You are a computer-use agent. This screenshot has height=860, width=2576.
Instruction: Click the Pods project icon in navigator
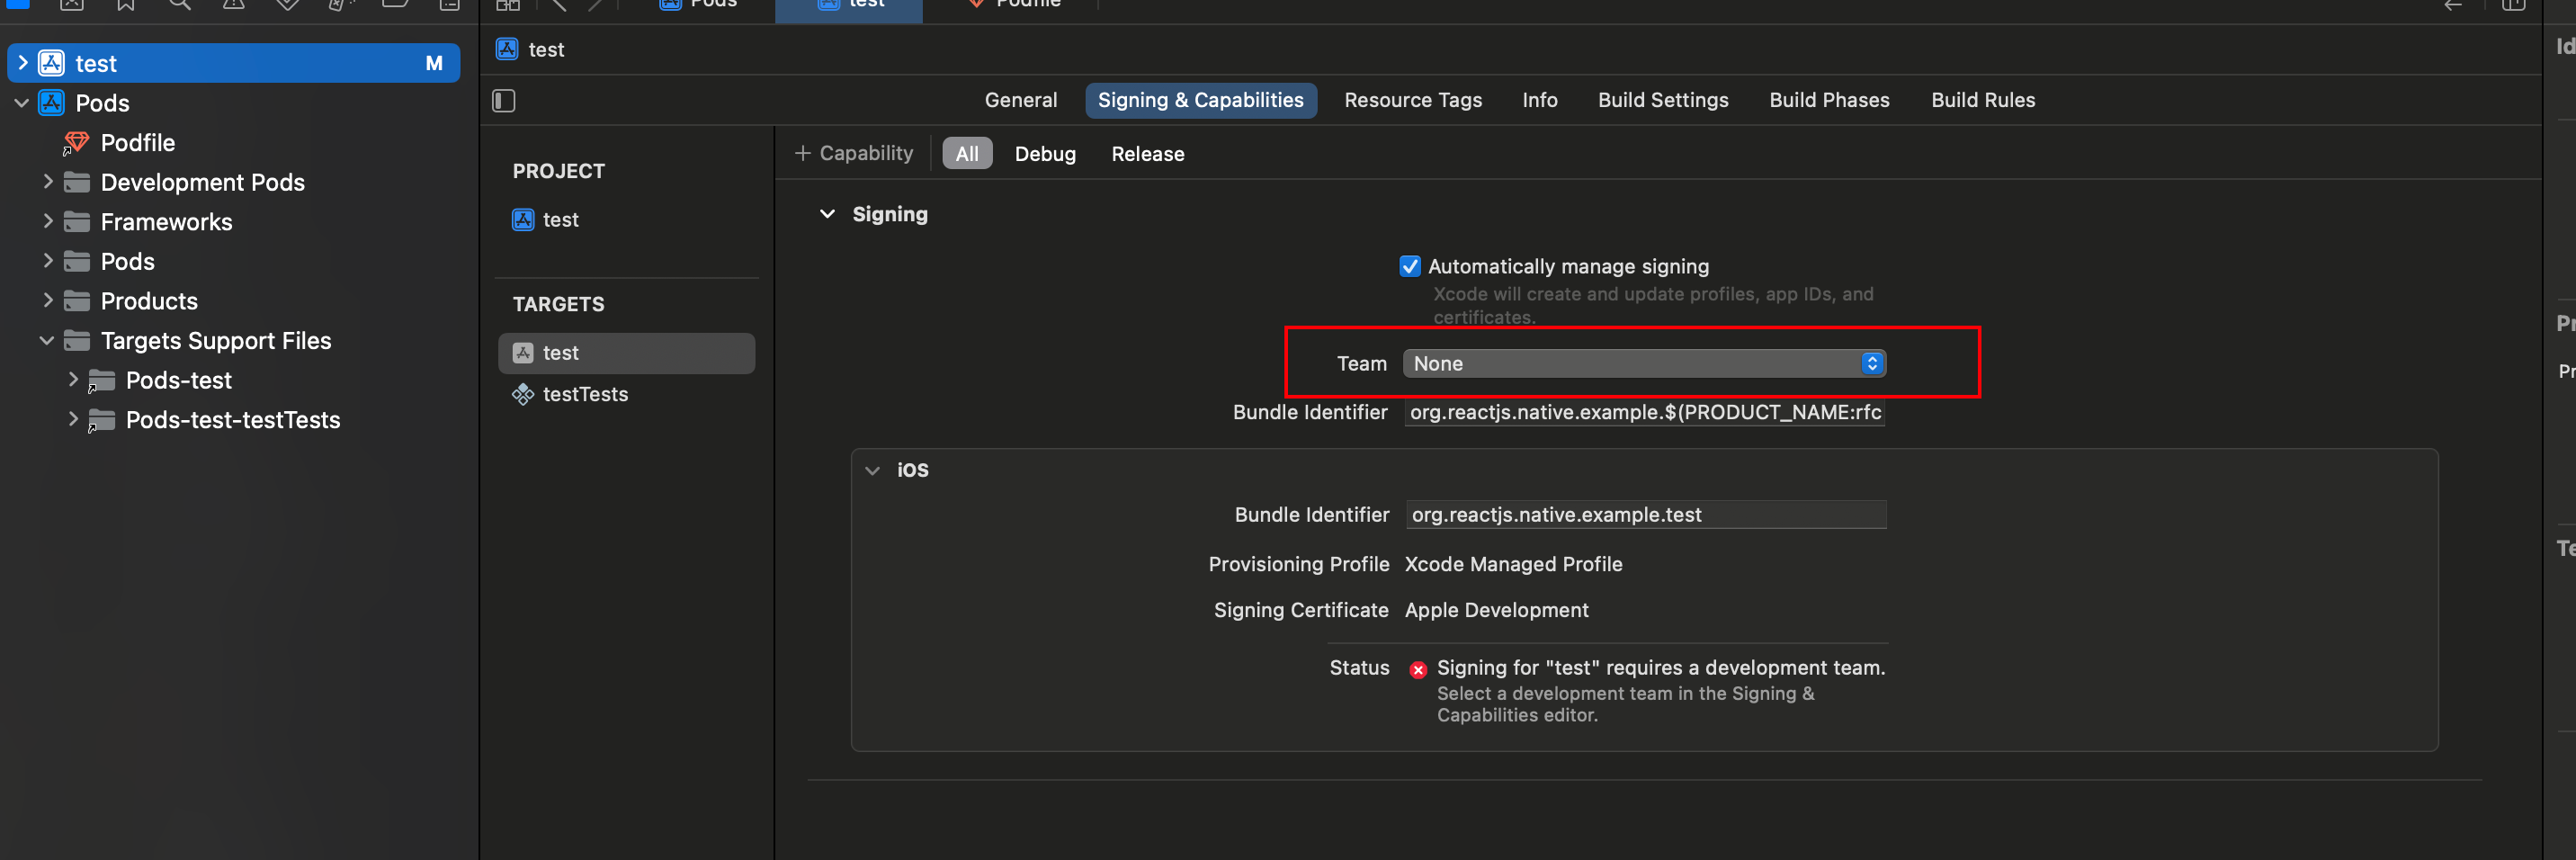52,103
